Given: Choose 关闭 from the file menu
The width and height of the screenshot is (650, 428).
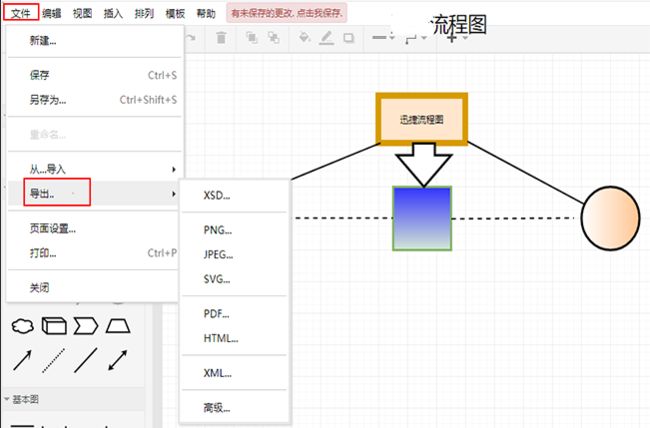Looking at the screenshot, I should click(x=95, y=287).
